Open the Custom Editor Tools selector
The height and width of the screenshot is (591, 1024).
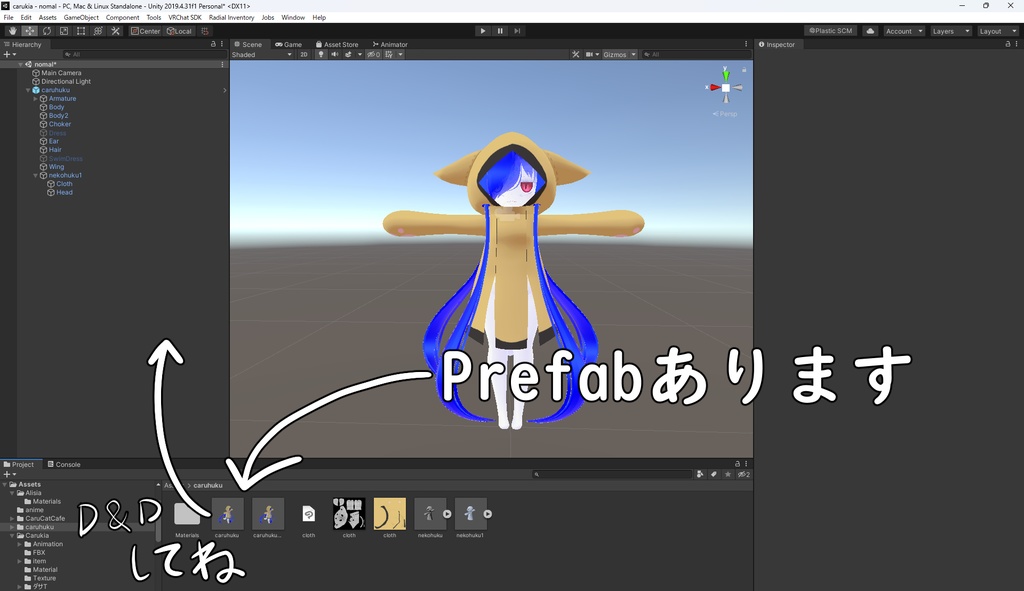coord(116,31)
